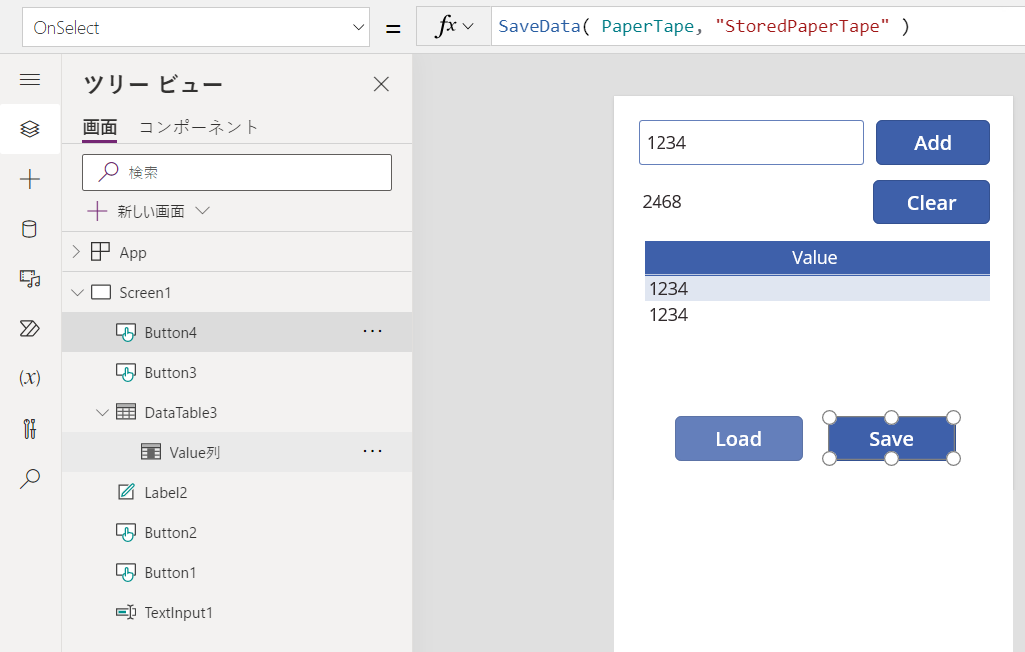This screenshot has height=652, width=1025.
Task: Click the DataTable3 table icon in tree
Action: (x=126, y=411)
